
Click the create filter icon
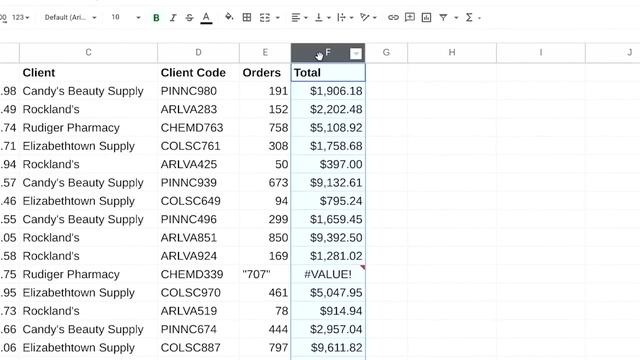(443, 18)
